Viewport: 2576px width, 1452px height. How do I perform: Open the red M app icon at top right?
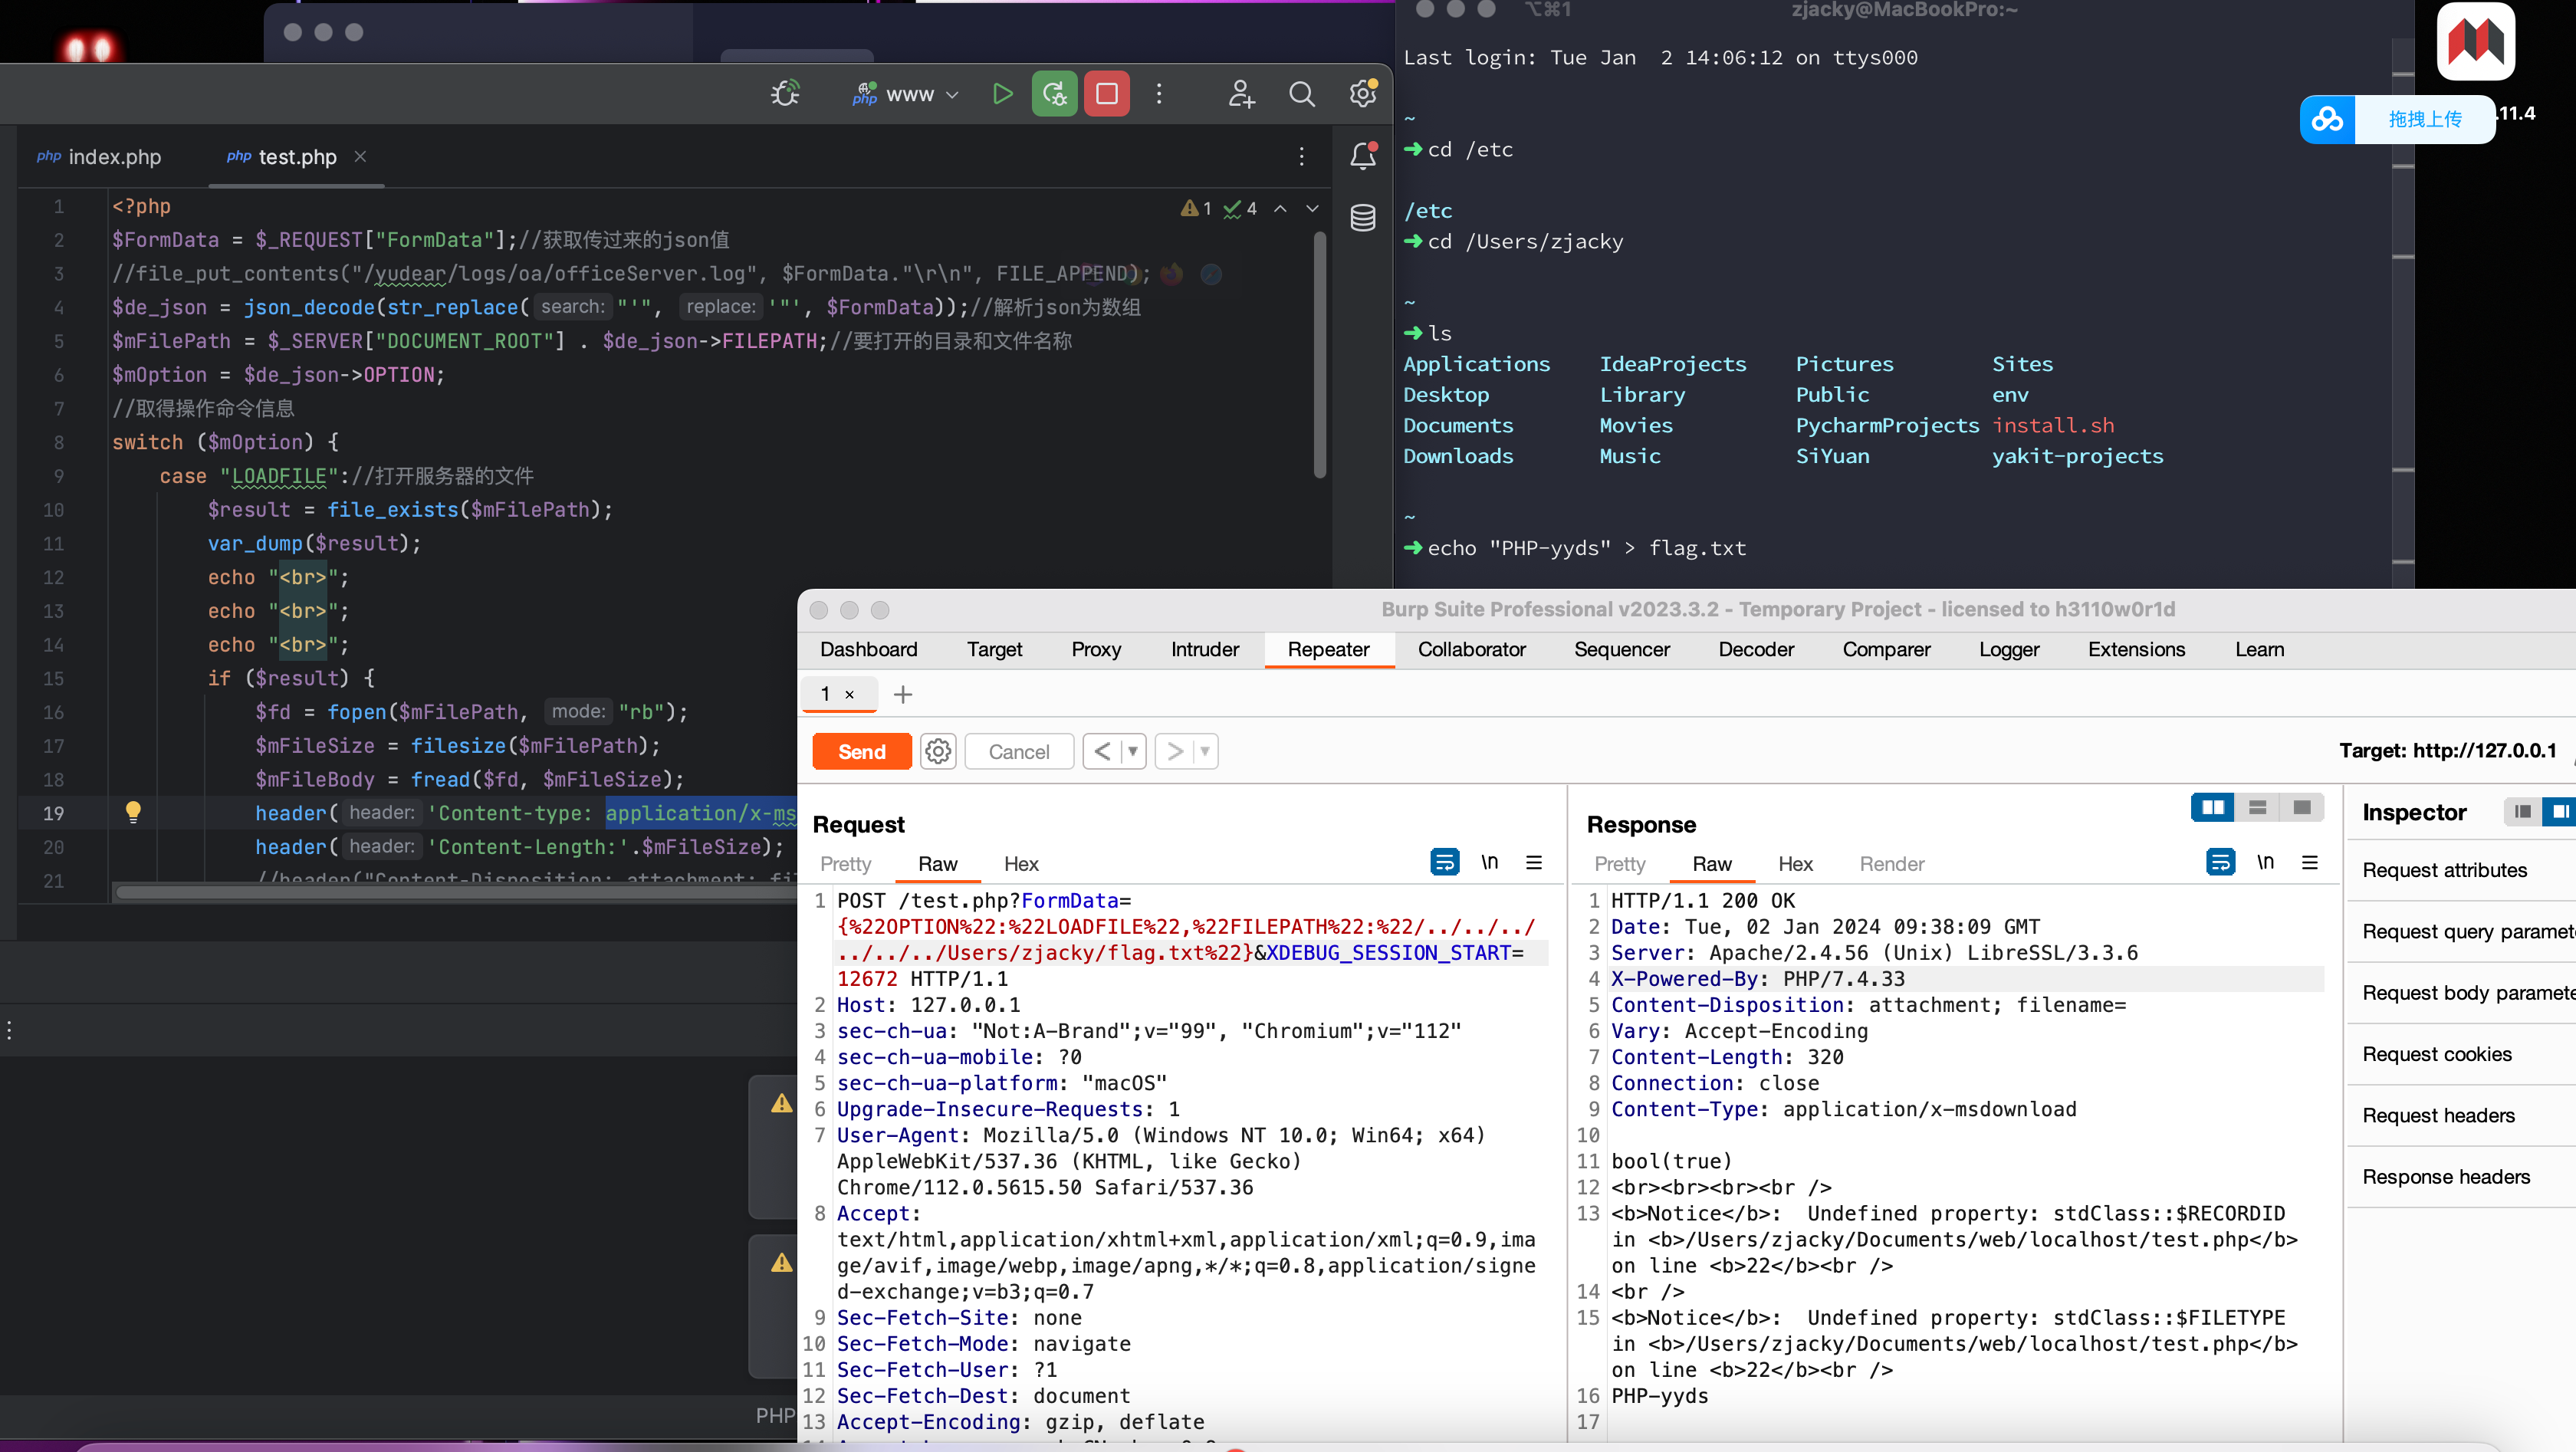[2475, 41]
